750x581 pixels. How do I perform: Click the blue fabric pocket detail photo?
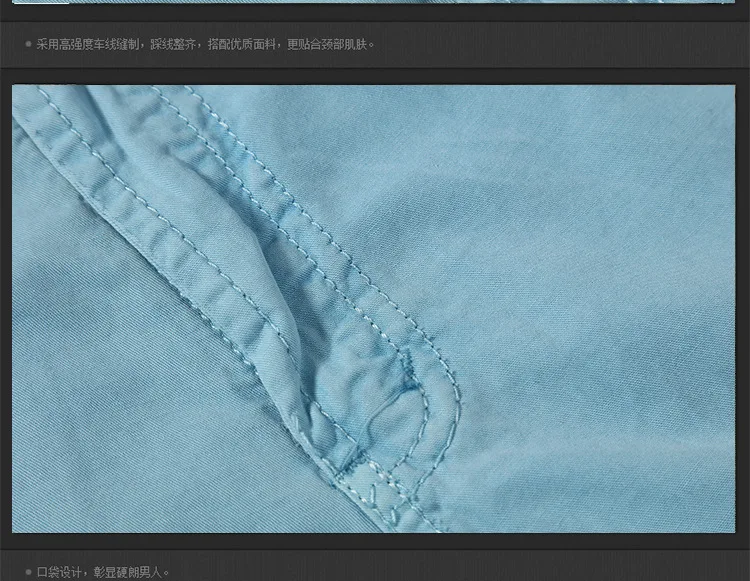click(374, 309)
